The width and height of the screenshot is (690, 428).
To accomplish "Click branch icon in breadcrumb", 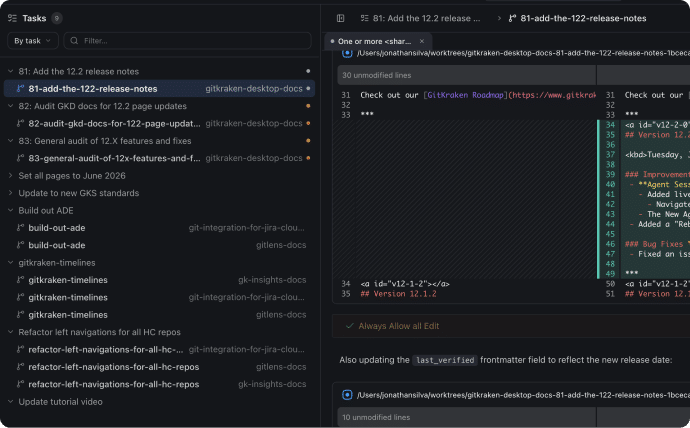I will (x=512, y=18).
